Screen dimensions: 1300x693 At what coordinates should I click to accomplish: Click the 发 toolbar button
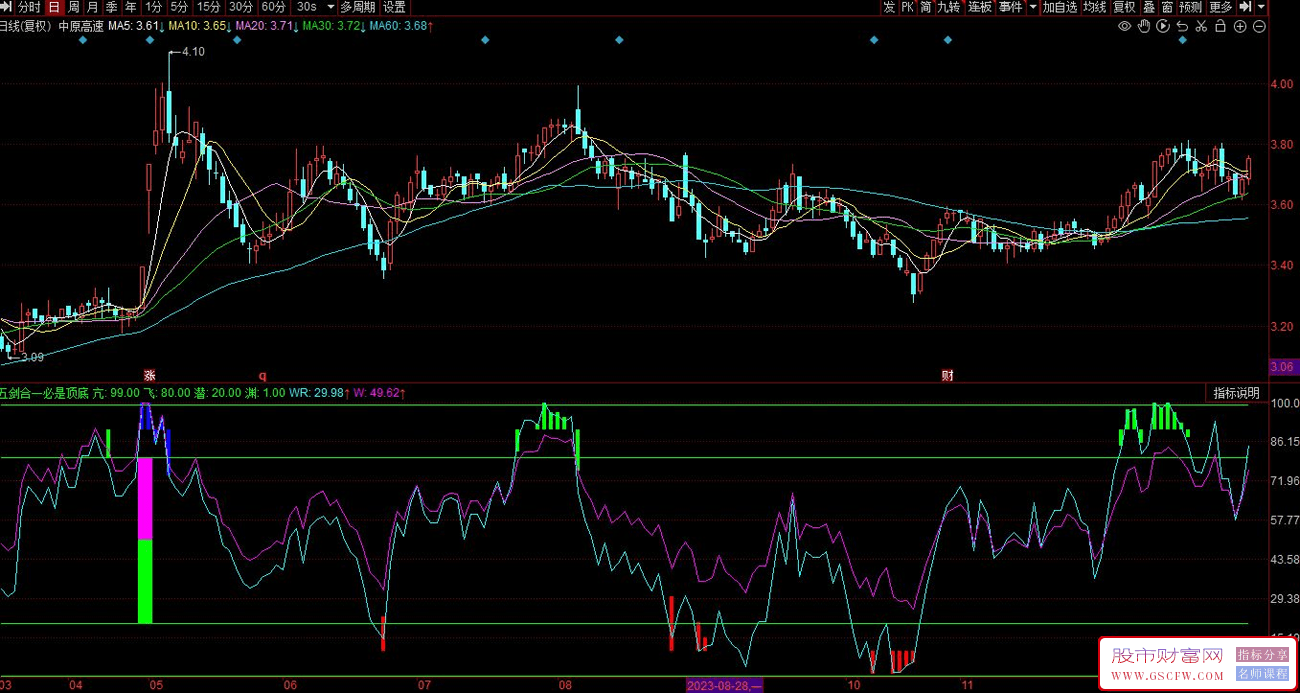click(x=889, y=7)
